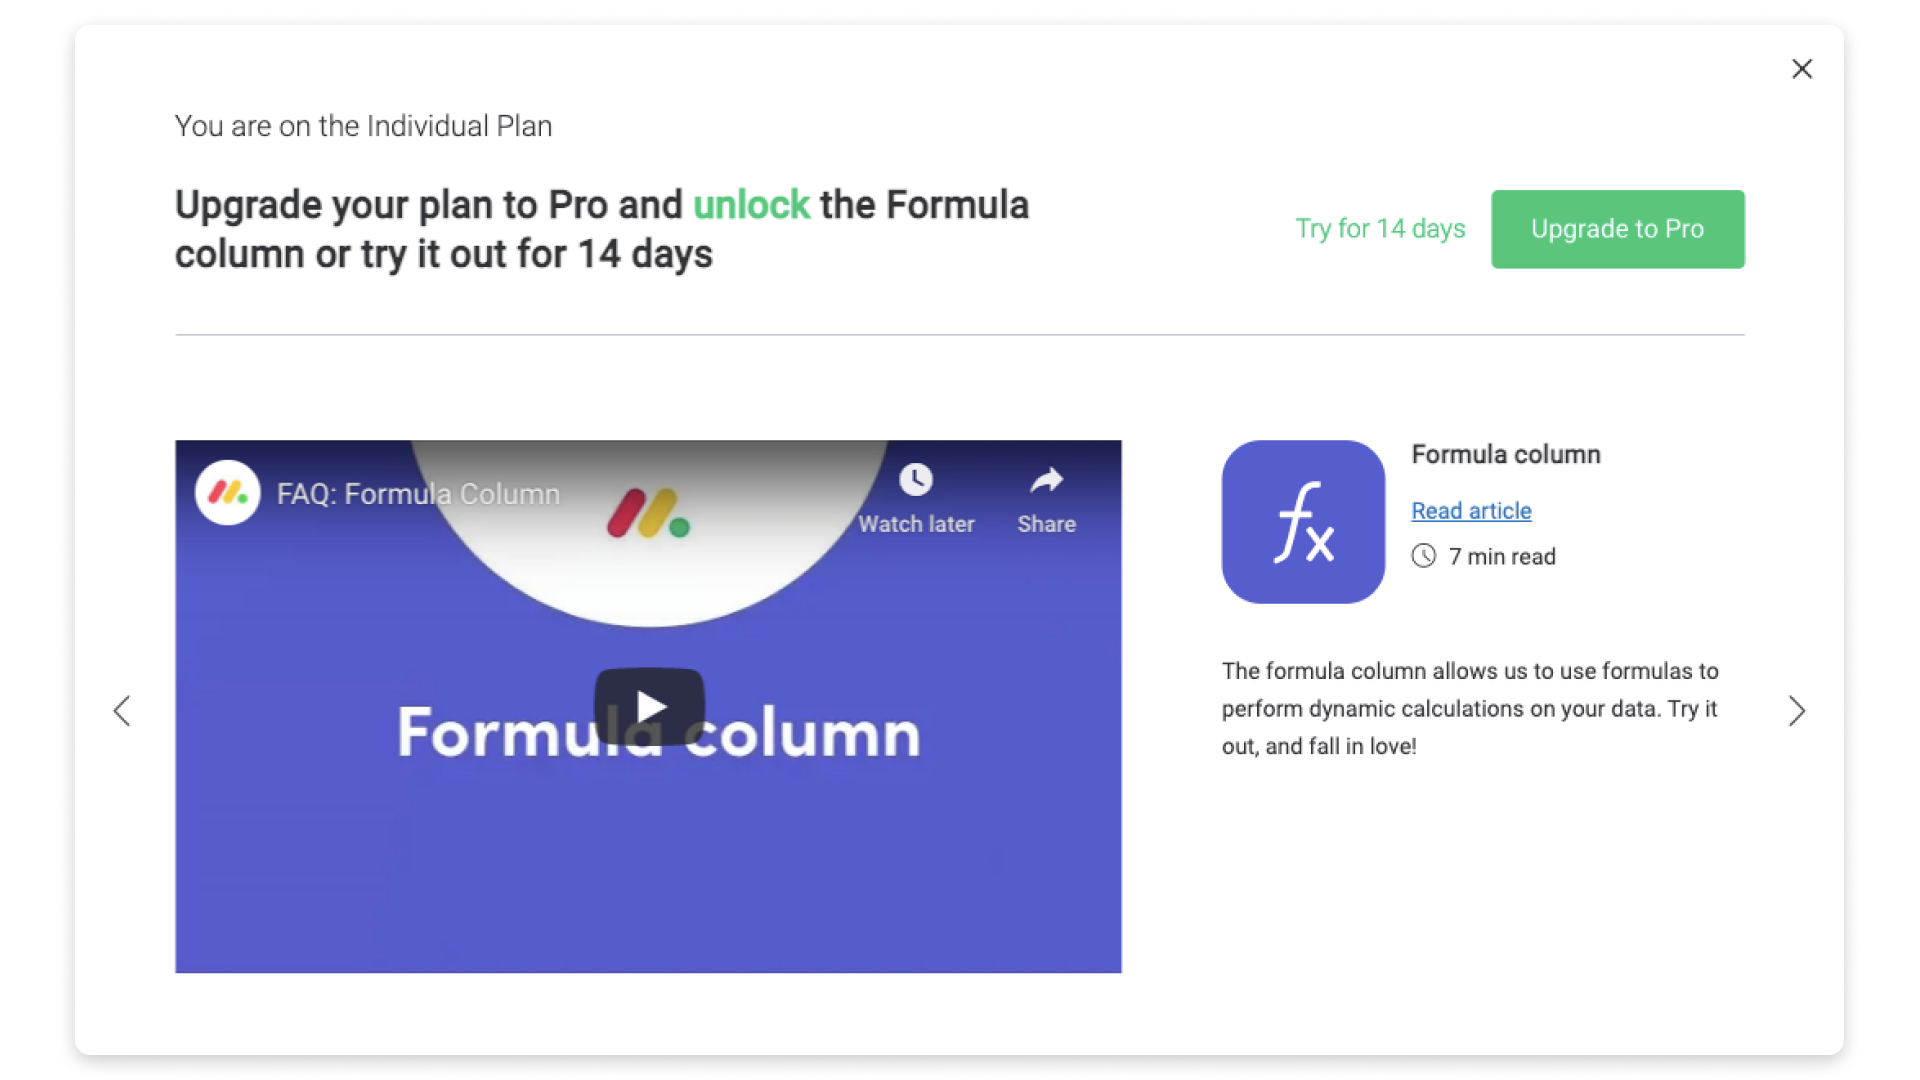The height and width of the screenshot is (1080, 1920).
Task: Click the clock icon beside 7 min read
Action: pos(1424,556)
